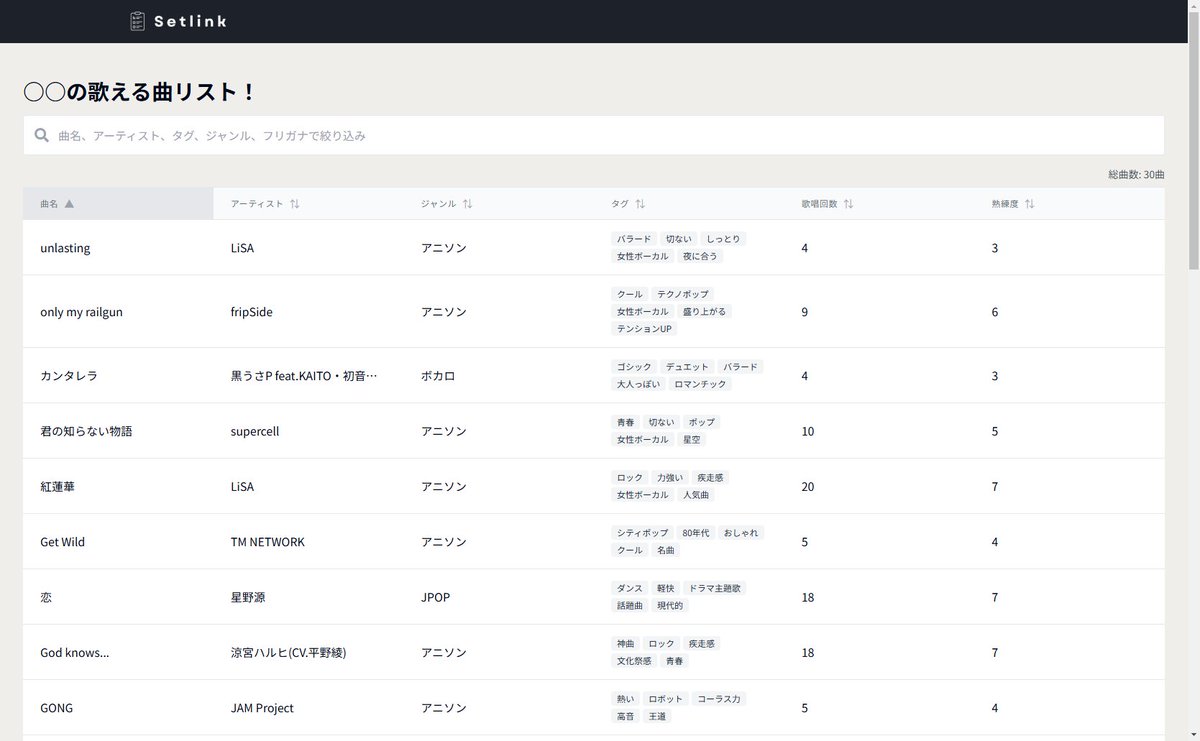The height and width of the screenshot is (741, 1200).
Task: Select the song title GONG
Action: pos(56,708)
